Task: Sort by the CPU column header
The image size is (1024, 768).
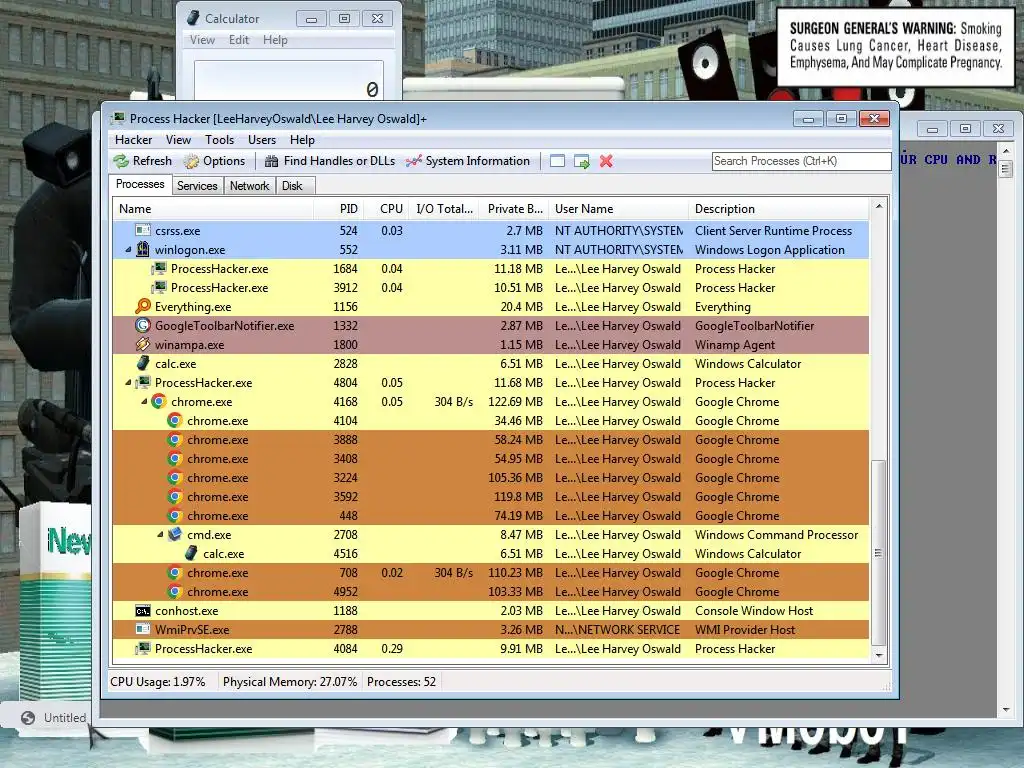Action: pos(385,209)
